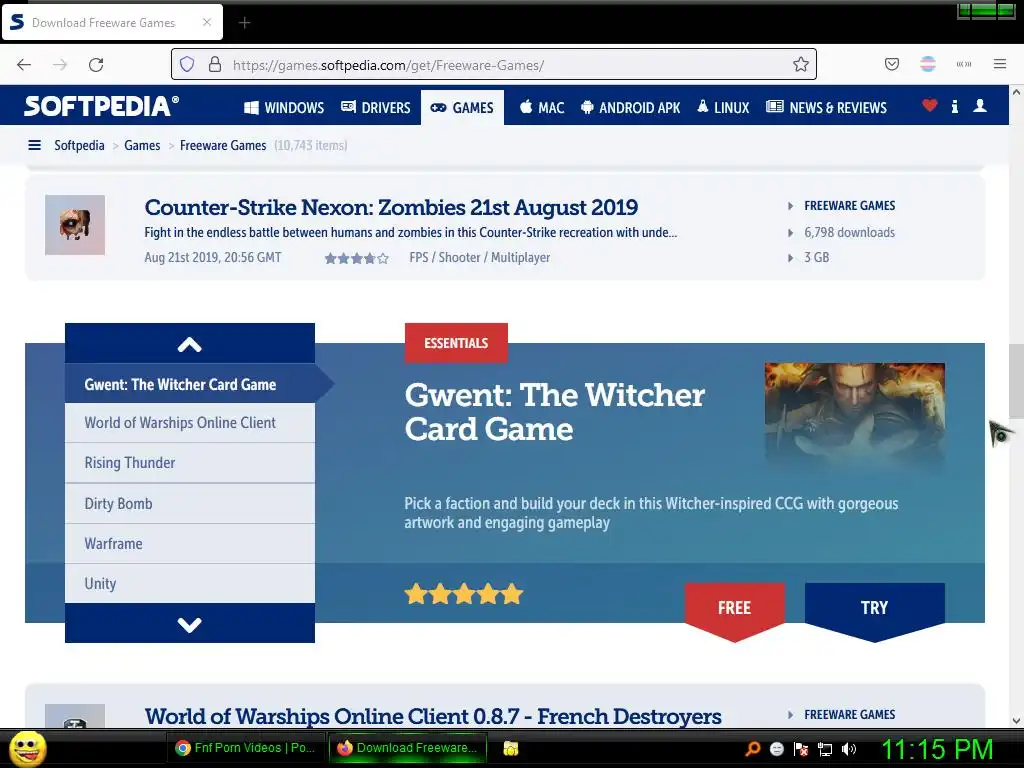Image resolution: width=1024 pixels, height=768 pixels.
Task: Select Unity in essentials list
Action: (x=190, y=583)
